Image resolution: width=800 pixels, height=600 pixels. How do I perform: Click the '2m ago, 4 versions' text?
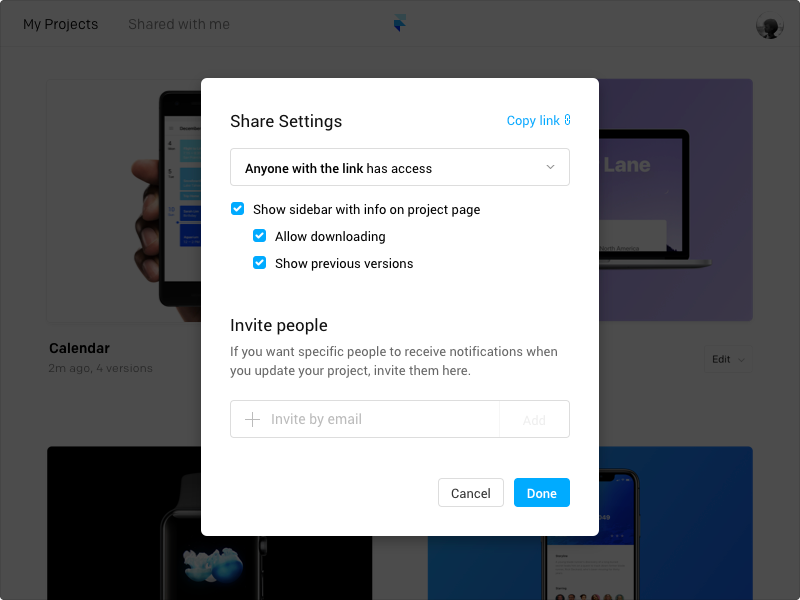[101, 368]
